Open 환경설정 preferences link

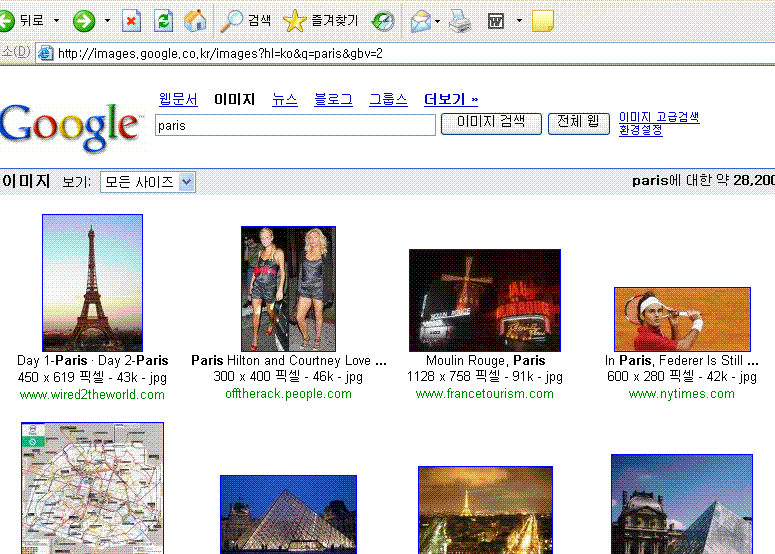(x=641, y=130)
